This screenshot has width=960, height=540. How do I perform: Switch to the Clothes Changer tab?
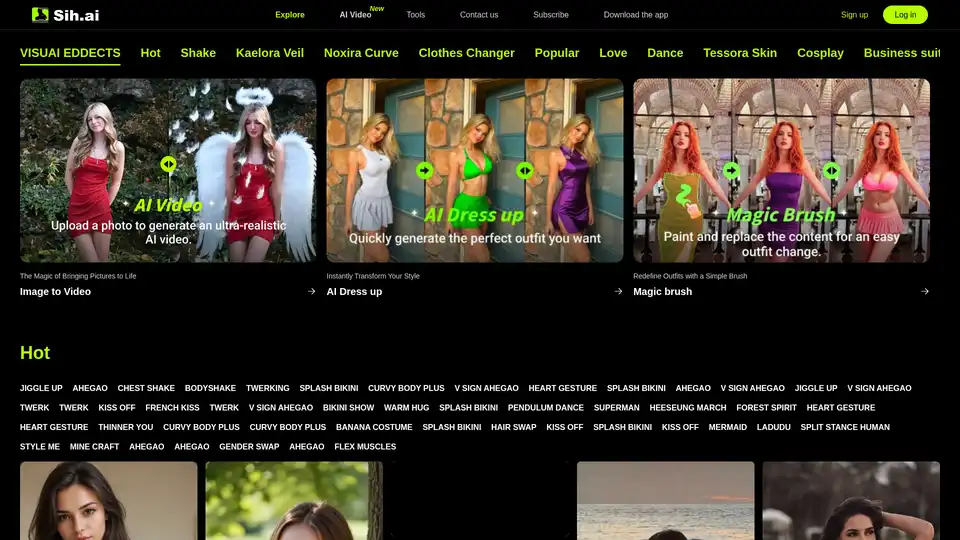tap(466, 53)
